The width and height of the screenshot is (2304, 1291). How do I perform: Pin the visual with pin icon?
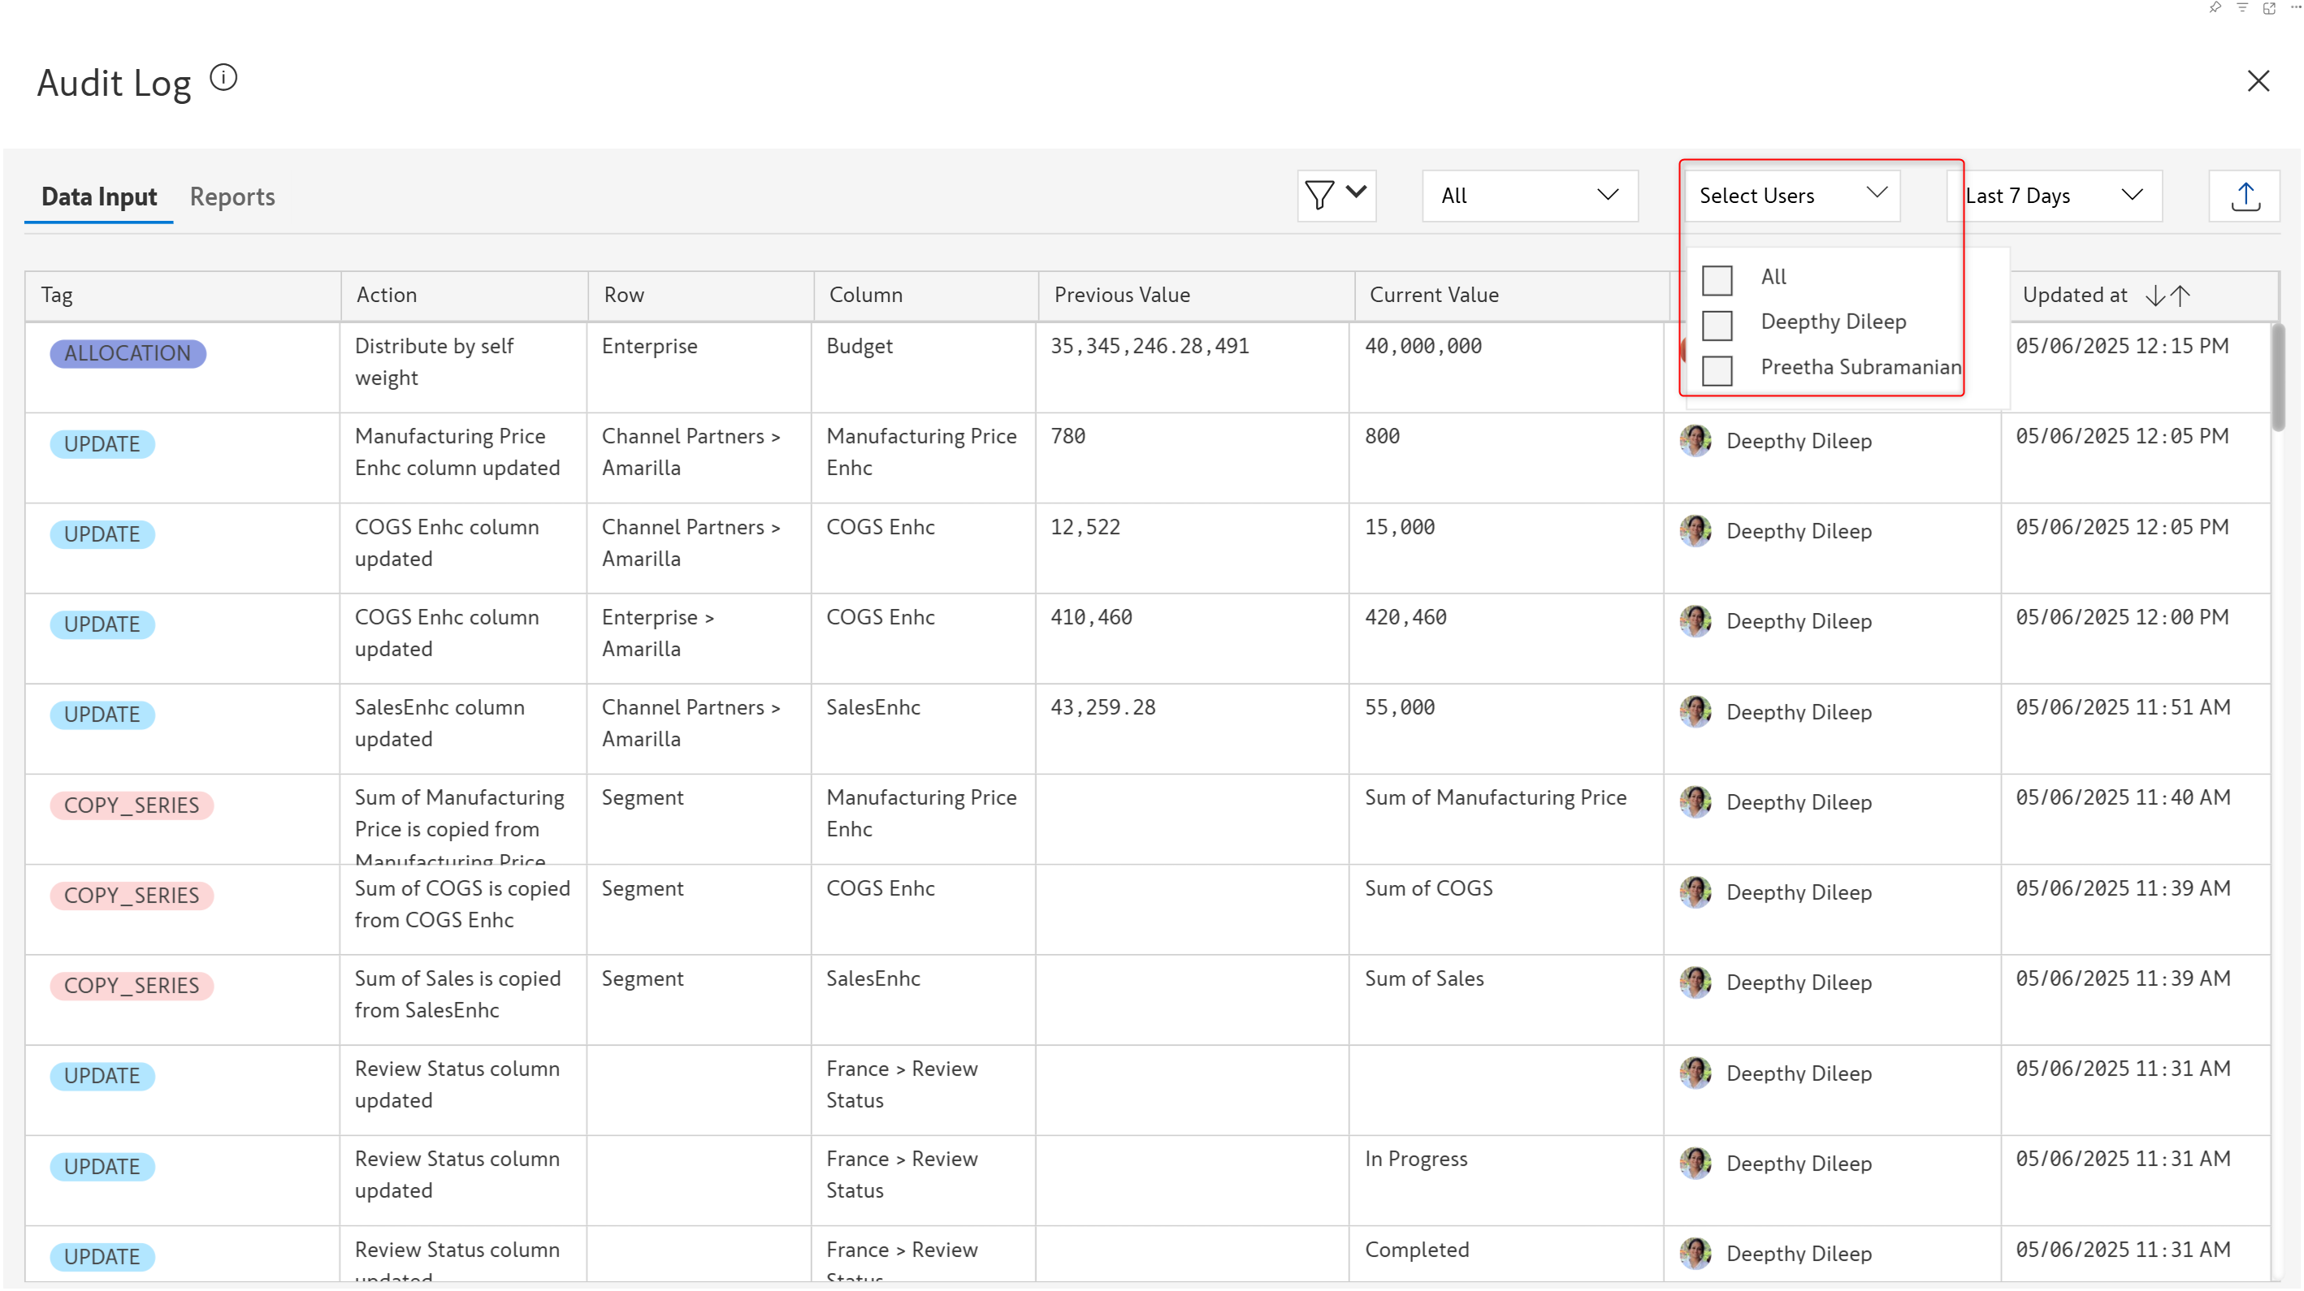coord(2215,8)
